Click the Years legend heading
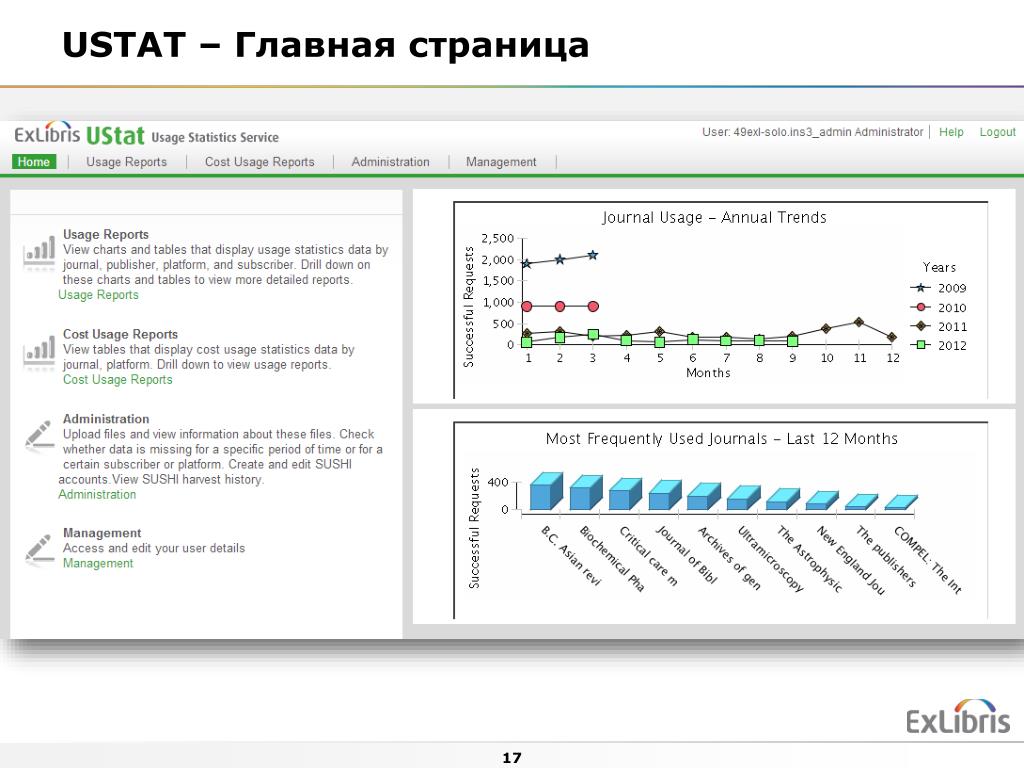This screenshot has width=1024, height=768. tap(939, 267)
